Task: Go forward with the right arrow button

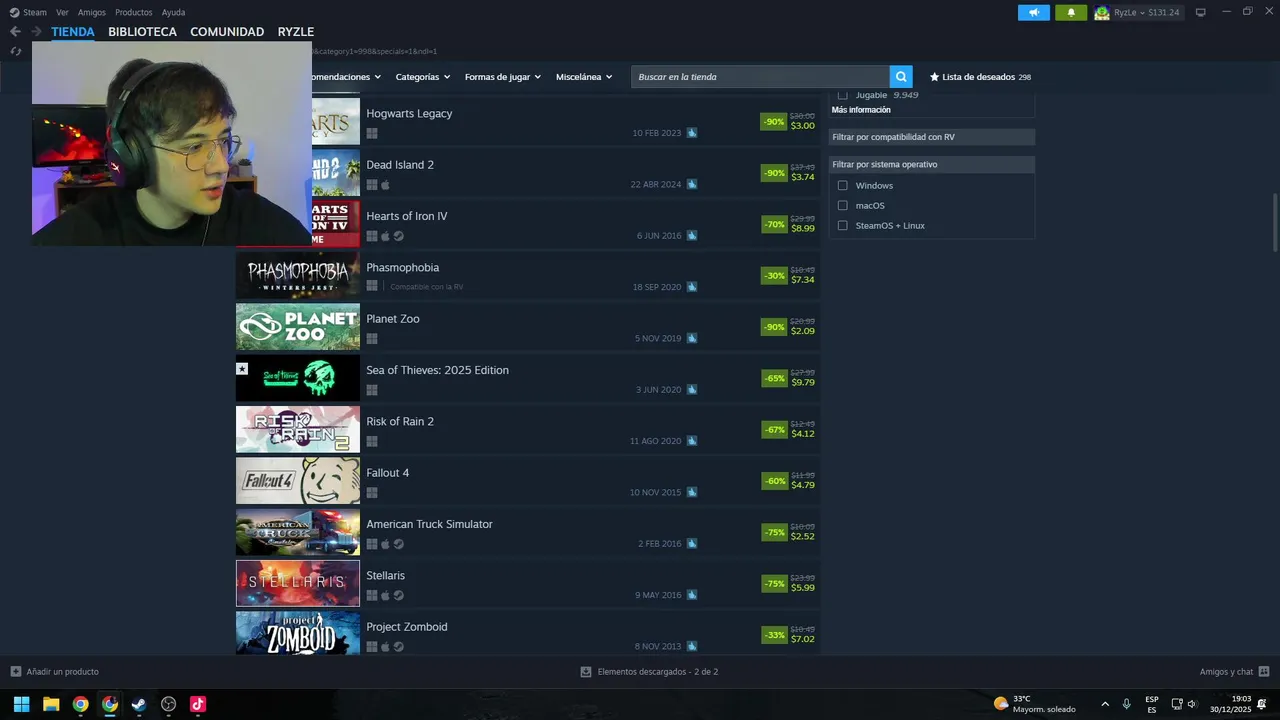Action: pos(36,32)
